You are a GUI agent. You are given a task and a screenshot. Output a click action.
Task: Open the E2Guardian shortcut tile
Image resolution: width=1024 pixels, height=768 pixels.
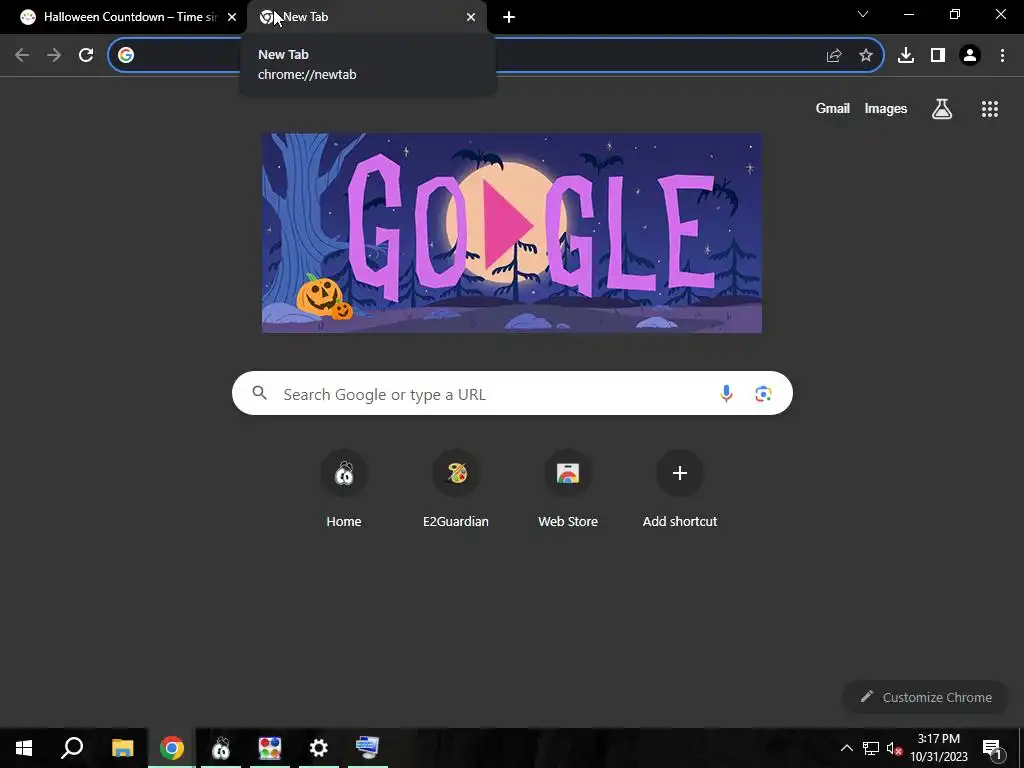click(456, 488)
